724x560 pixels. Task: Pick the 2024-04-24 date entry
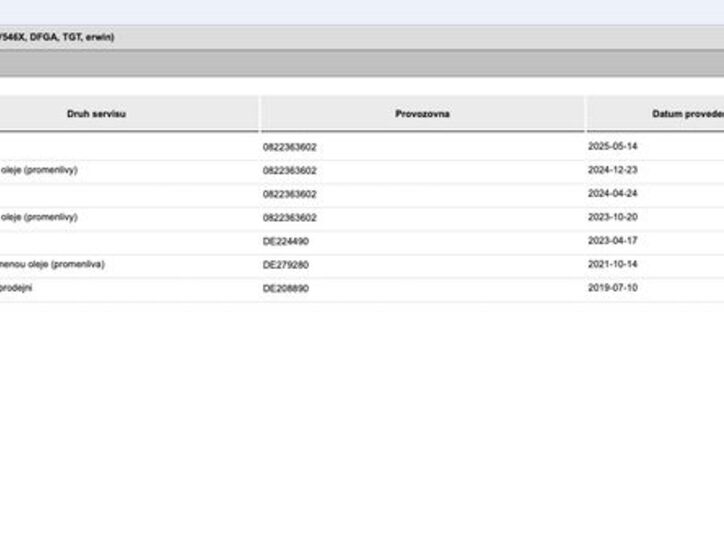pos(612,194)
